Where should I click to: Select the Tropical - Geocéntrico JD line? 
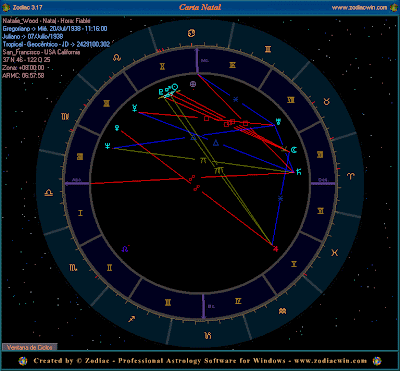click(56, 44)
